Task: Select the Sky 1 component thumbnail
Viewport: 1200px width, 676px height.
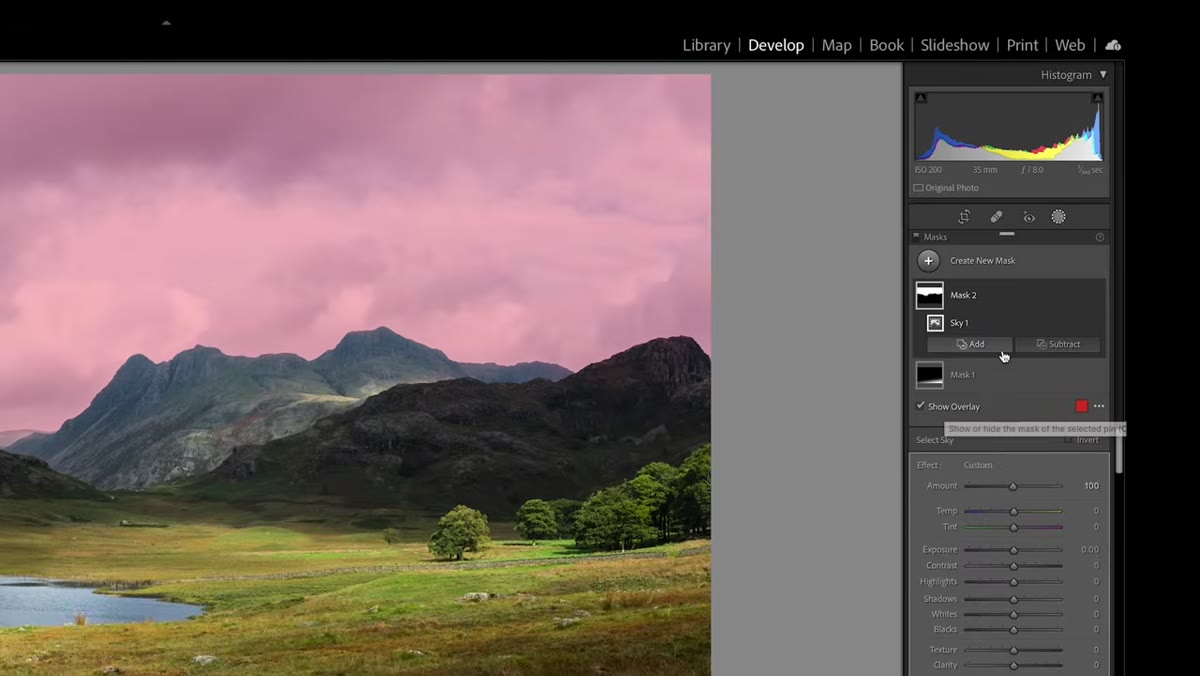Action: [x=935, y=323]
